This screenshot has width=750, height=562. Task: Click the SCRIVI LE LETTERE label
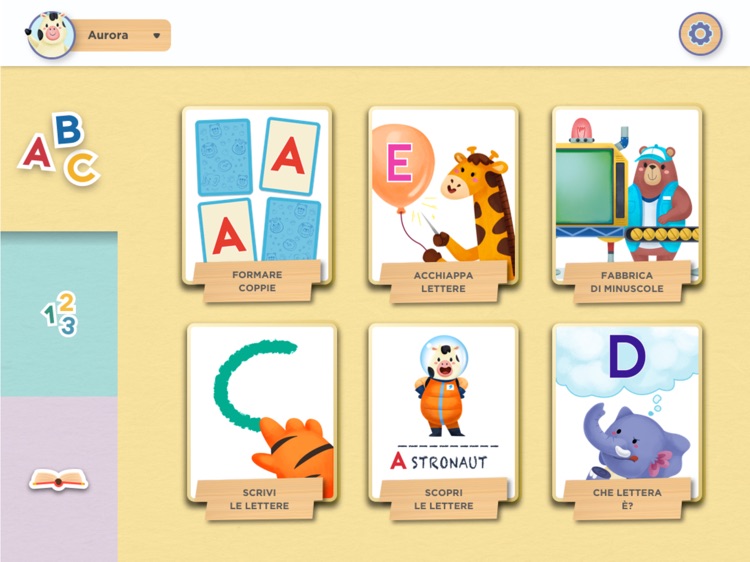(x=259, y=499)
